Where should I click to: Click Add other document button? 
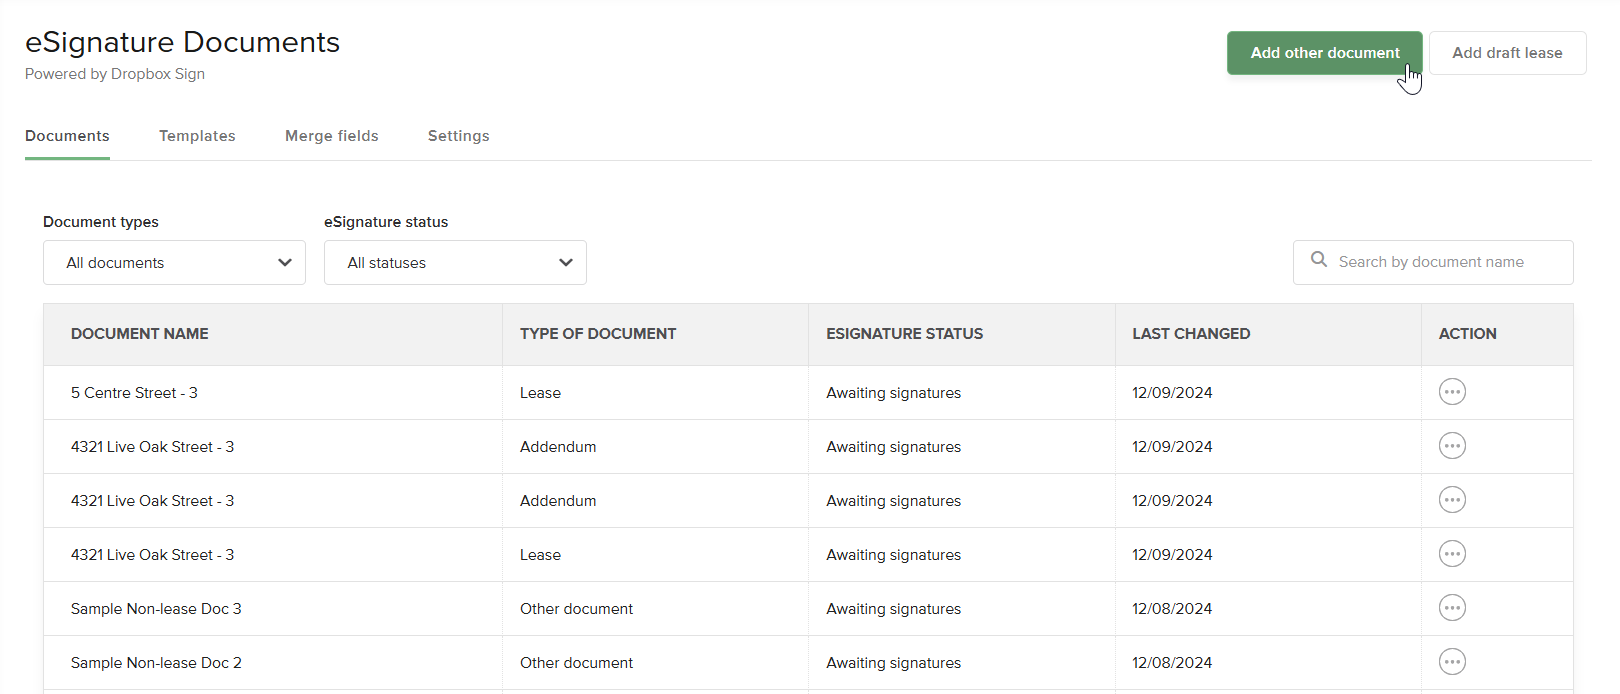pyautogui.click(x=1325, y=53)
